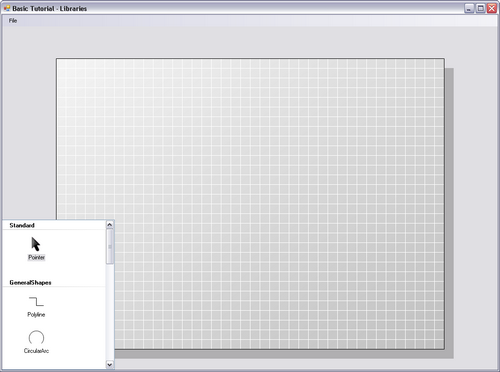Click the Basic Tutorial - Libraries title bar
The width and height of the screenshot is (500, 372).
[49, 9]
